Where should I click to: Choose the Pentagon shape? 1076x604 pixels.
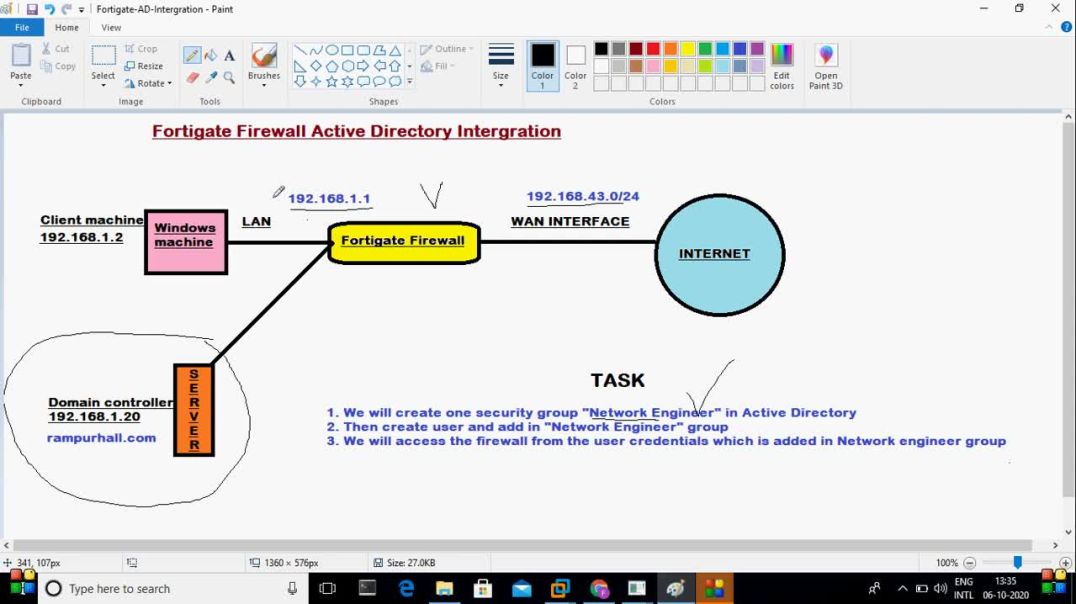(331, 66)
